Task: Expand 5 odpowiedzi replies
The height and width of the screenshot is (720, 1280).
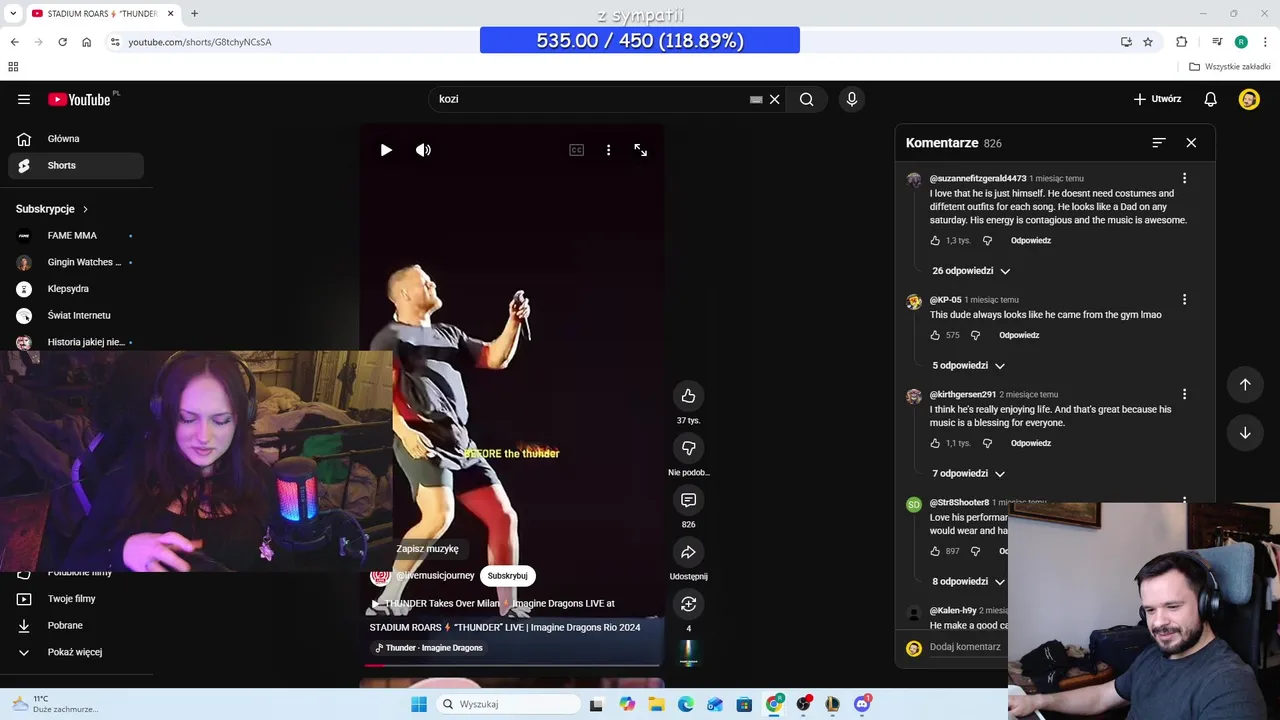Action: [968, 366]
